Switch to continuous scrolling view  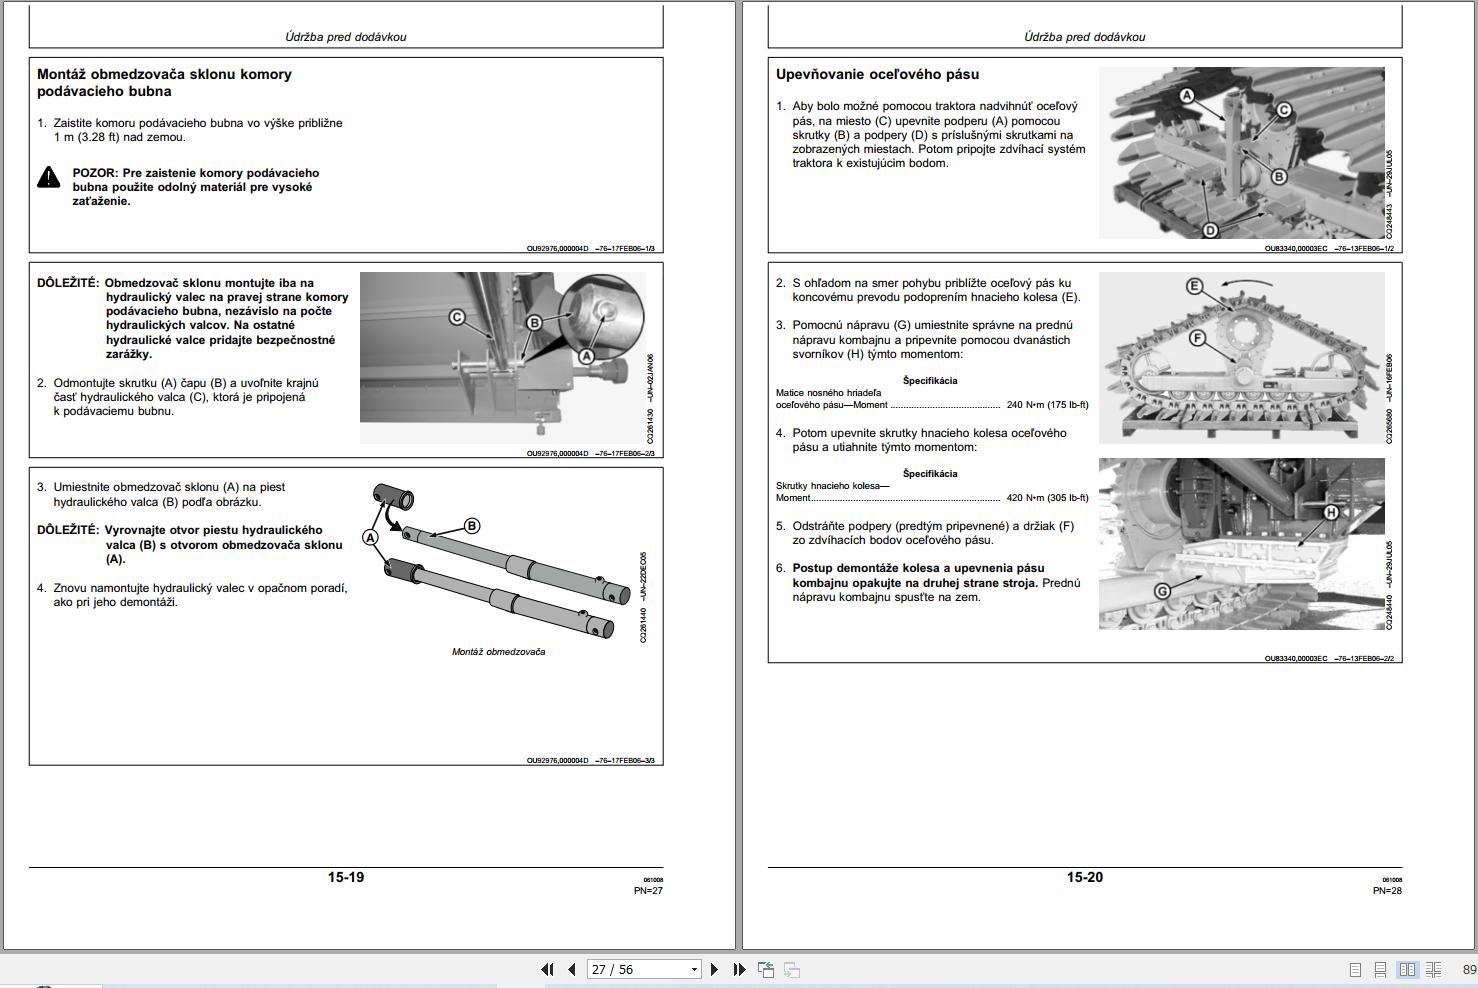pos(1380,969)
